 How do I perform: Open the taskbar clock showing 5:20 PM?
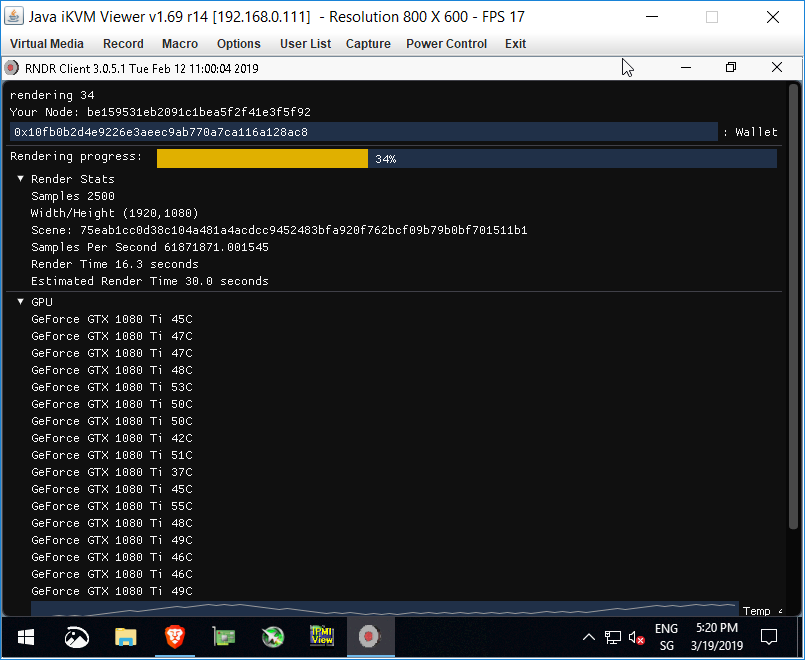pyautogui.click(x=717, y=637)
